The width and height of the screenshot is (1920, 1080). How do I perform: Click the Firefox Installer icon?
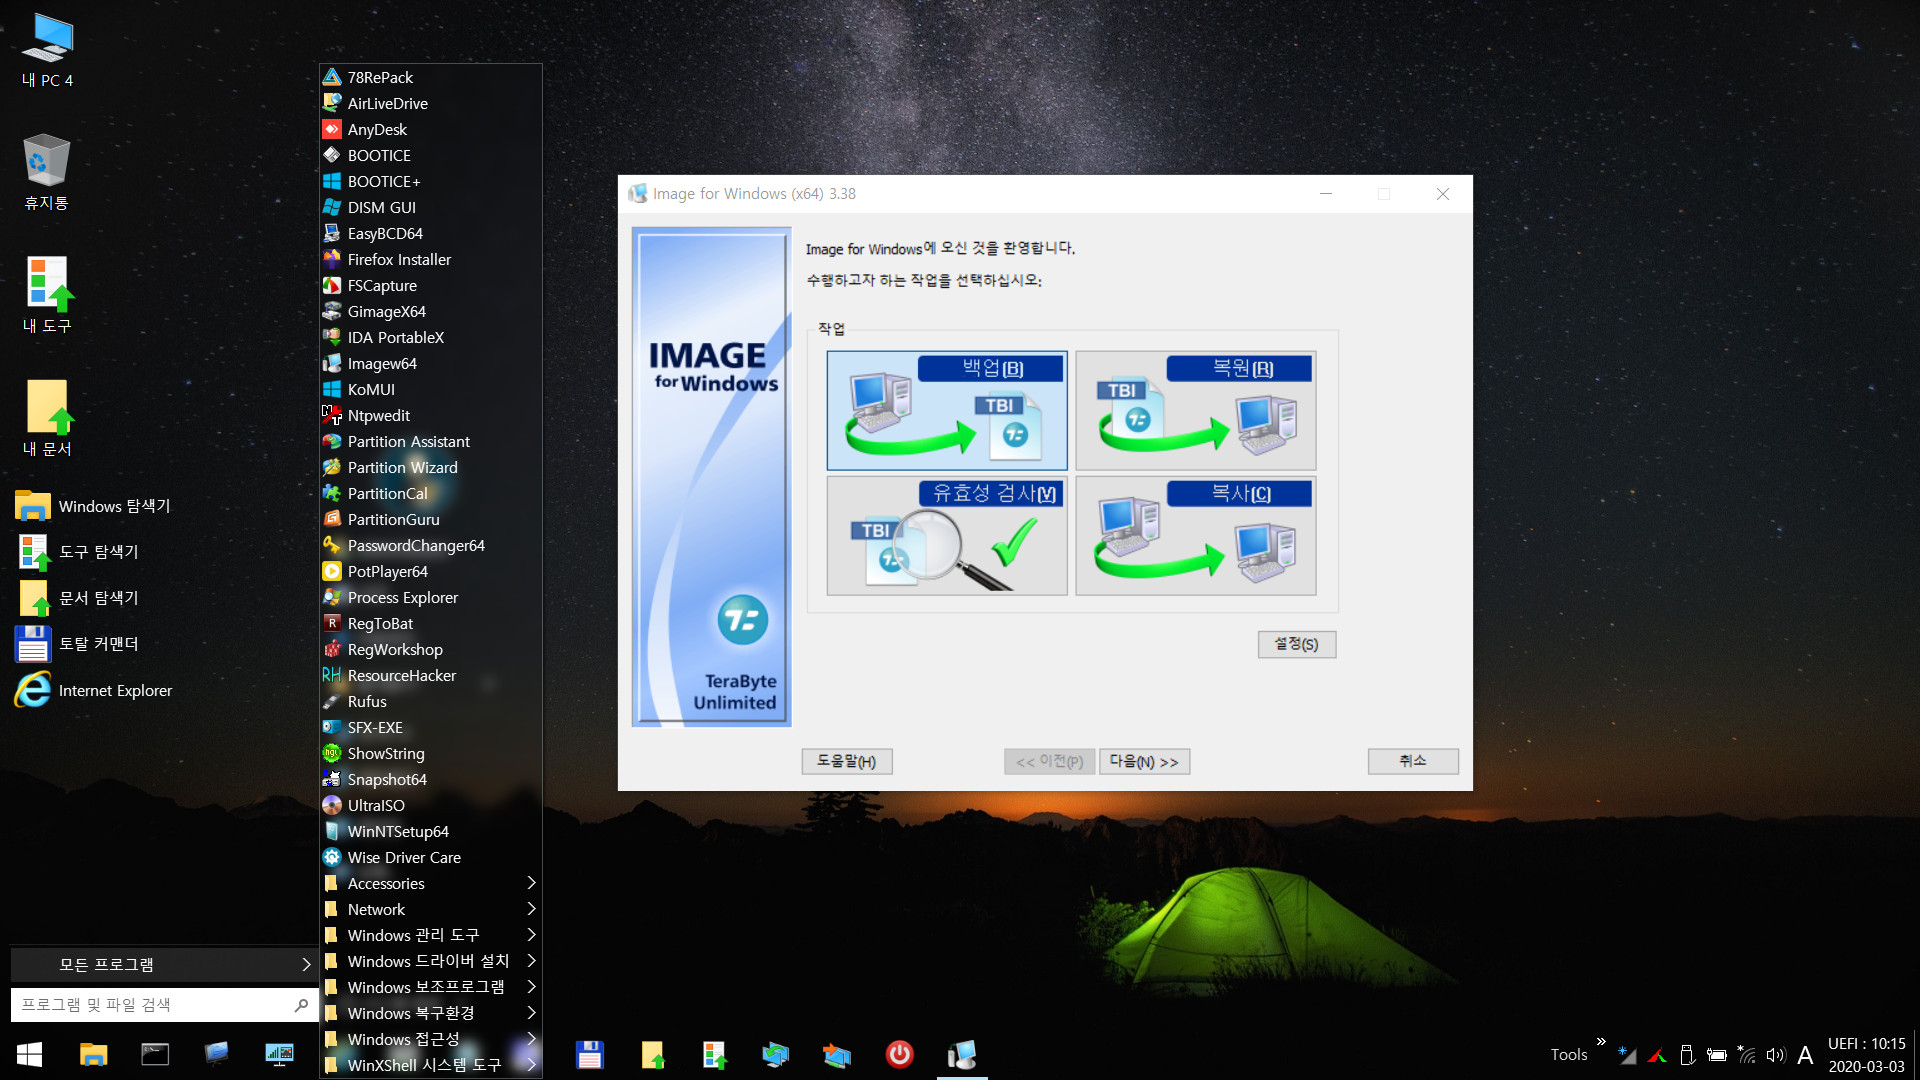(332, 259)
